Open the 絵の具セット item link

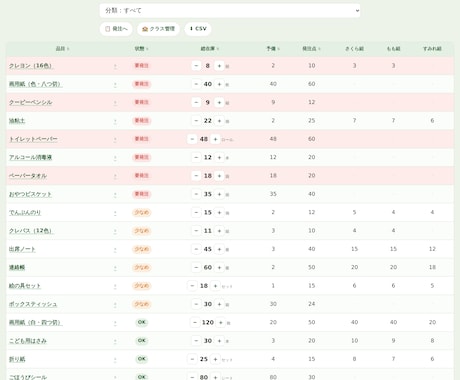coord(25,286)
